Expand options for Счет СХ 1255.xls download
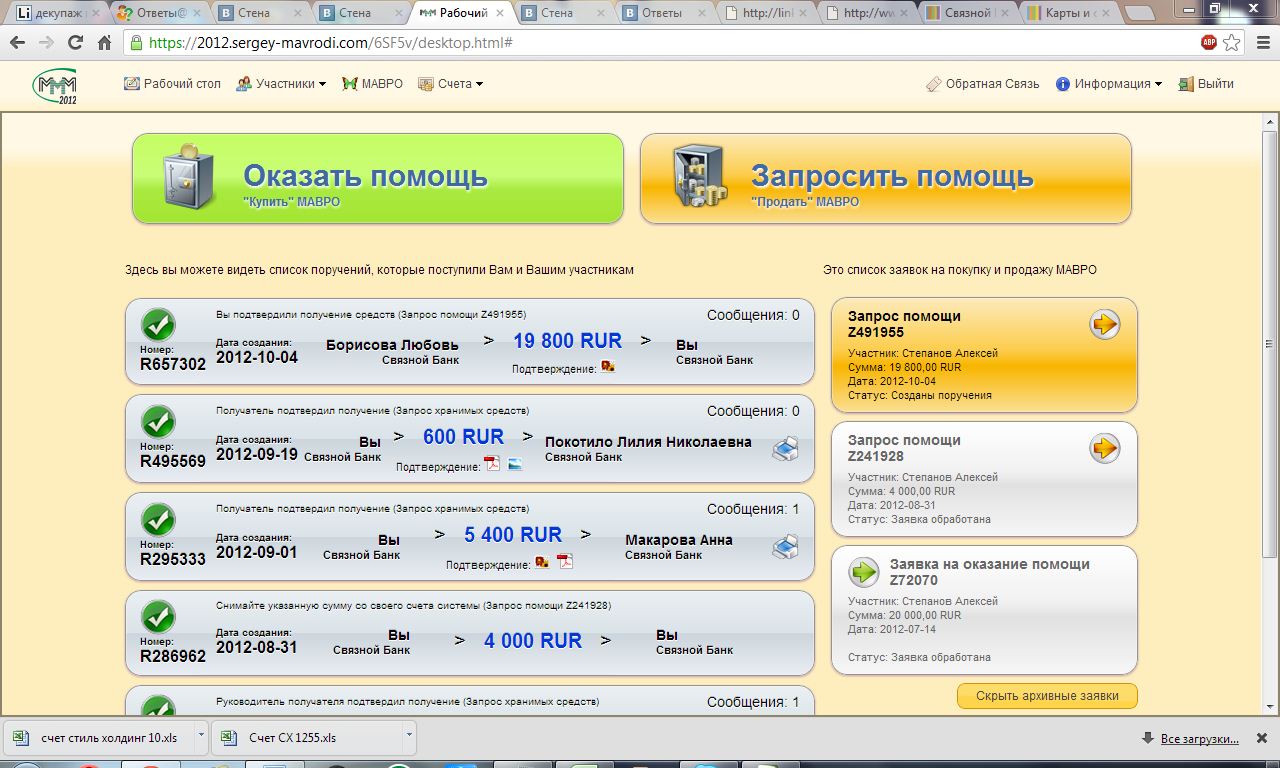The image size is (1280, 768). point(409,738)
